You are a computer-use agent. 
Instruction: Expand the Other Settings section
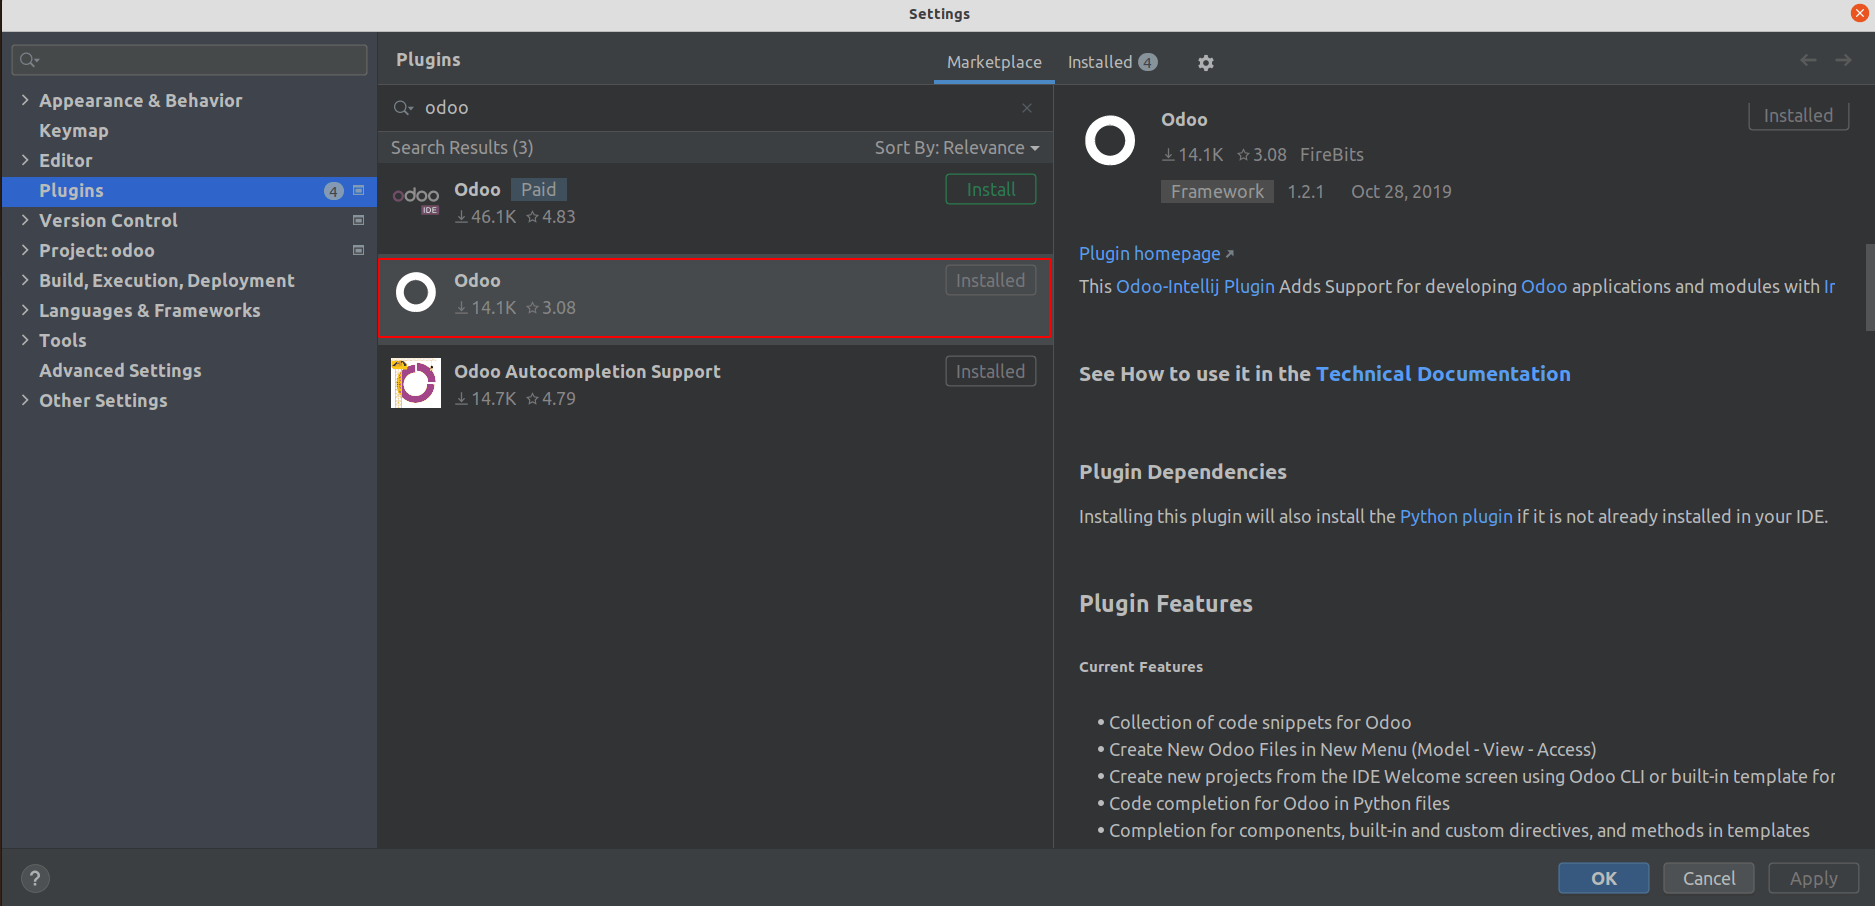coord(25,400)
